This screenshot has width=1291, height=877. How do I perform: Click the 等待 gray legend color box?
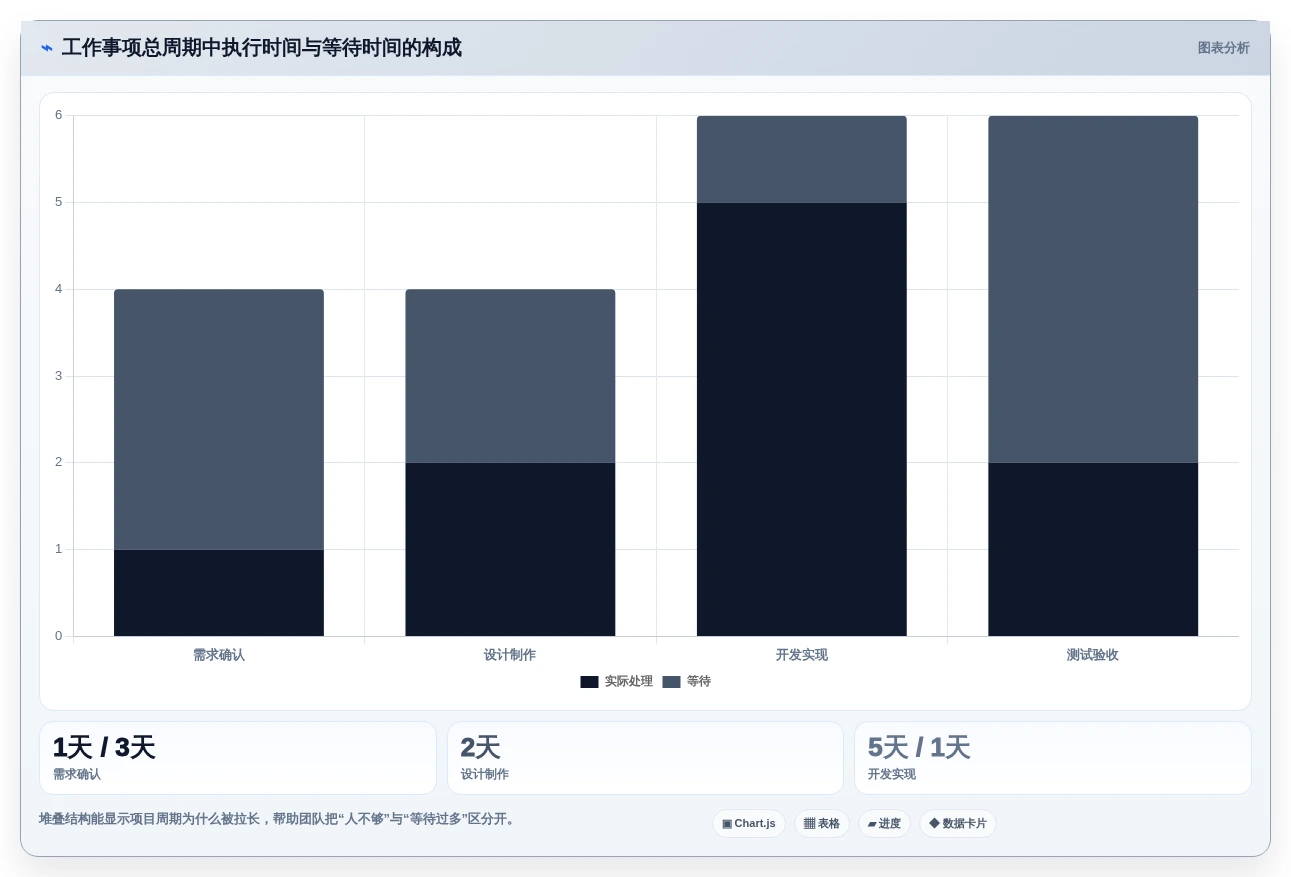671,682
